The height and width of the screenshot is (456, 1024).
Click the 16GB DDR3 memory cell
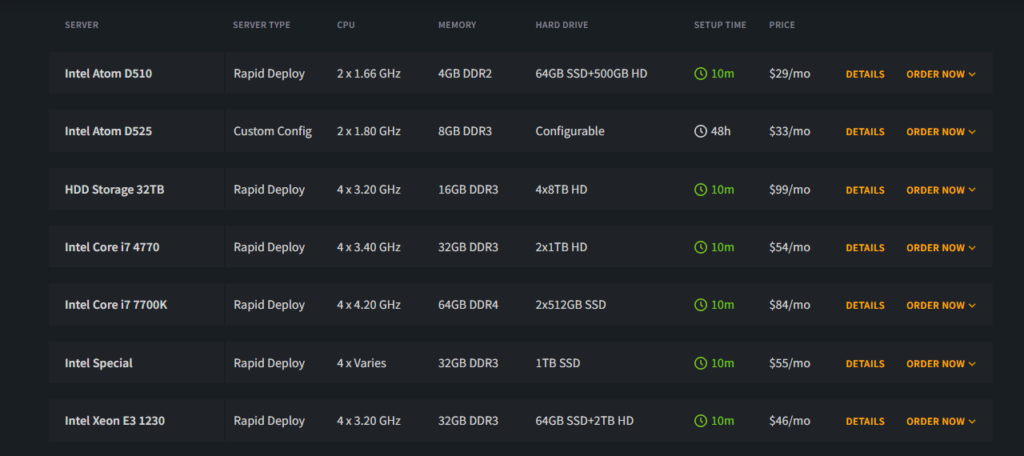coord(468,189)
